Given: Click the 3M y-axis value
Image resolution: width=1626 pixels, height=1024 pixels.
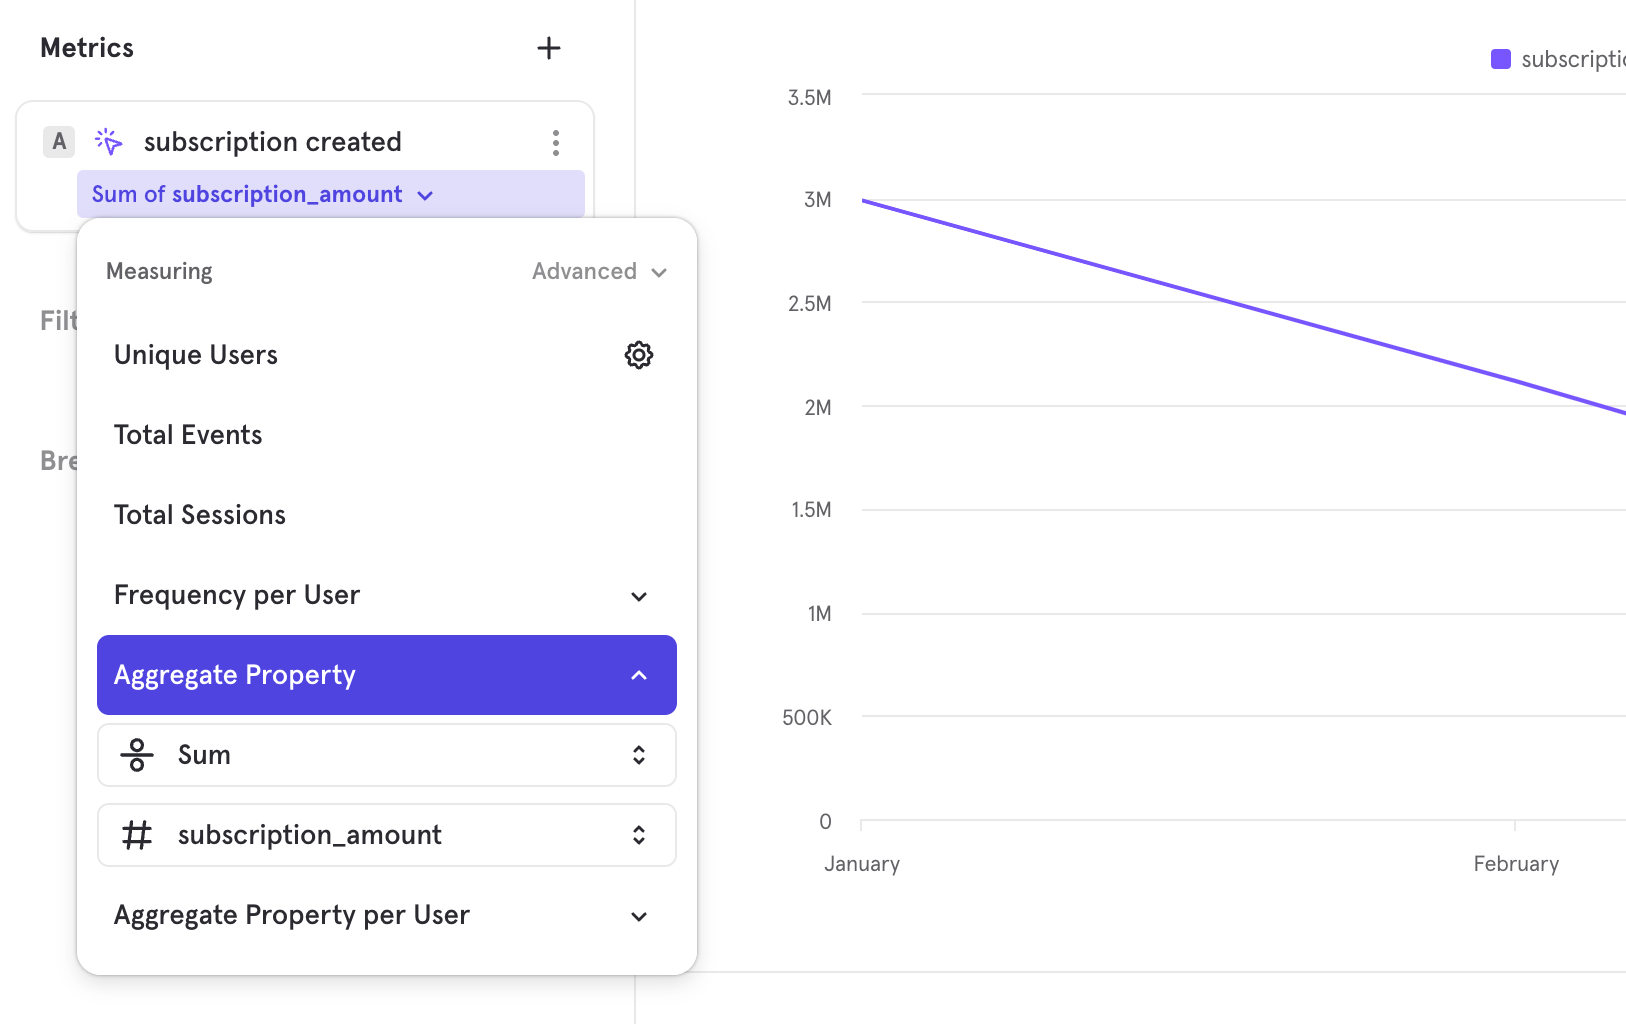Looking at the screenshot, I should 818,200.
